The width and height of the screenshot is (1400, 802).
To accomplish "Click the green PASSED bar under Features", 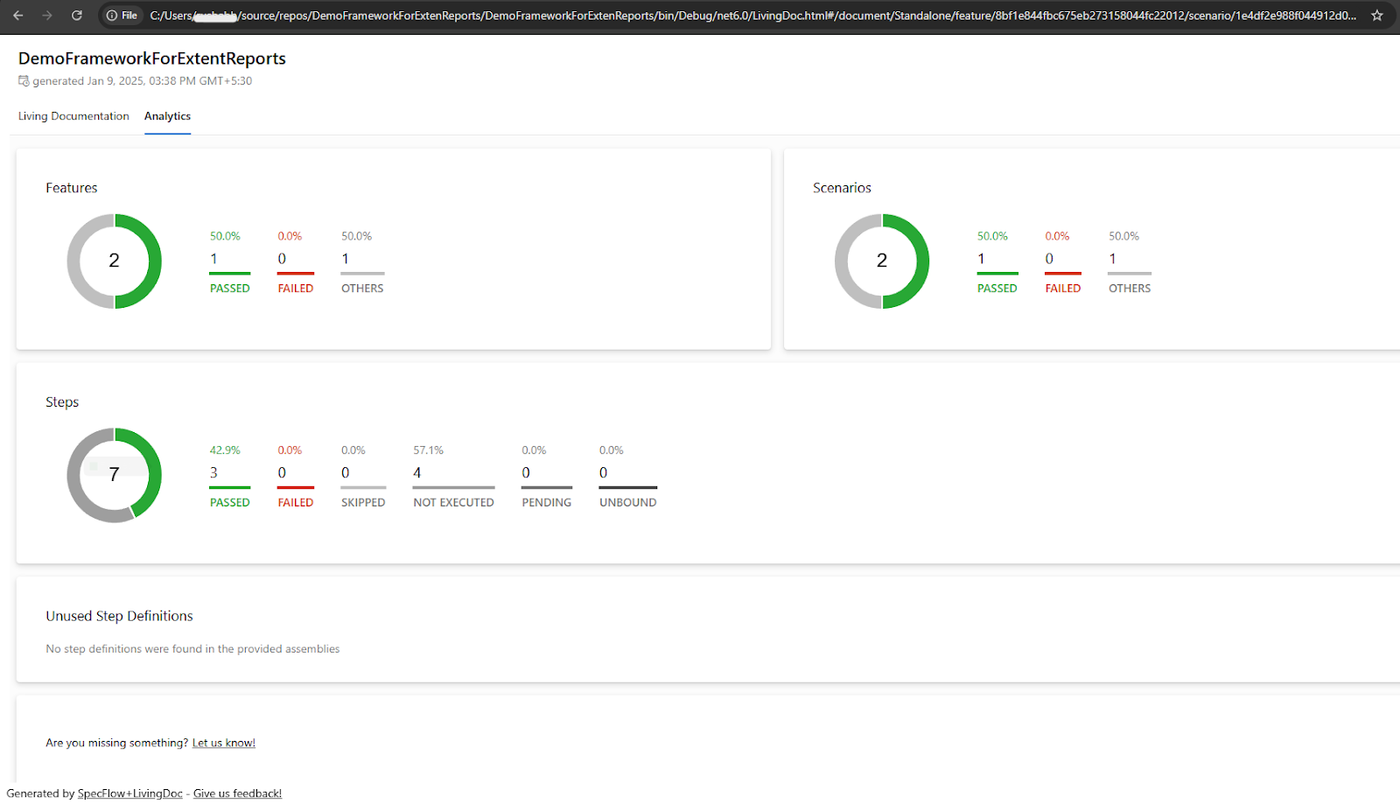I will coord(229,273).
